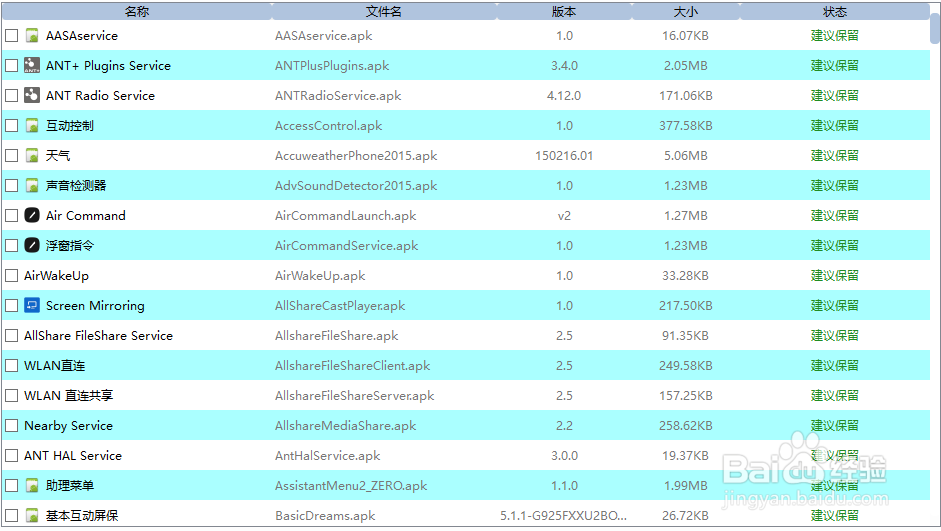
Task: Check the 基本互动屏保 checkbox
Action: [x=11, y=515]
